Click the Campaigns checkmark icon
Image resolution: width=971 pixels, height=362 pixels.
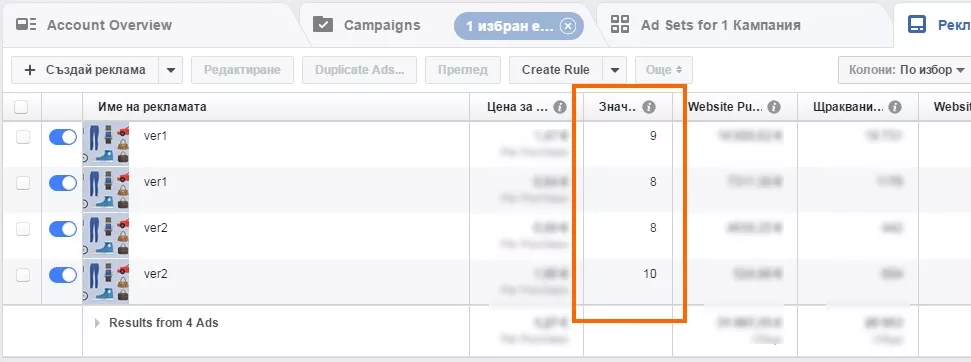pos(323,25)
